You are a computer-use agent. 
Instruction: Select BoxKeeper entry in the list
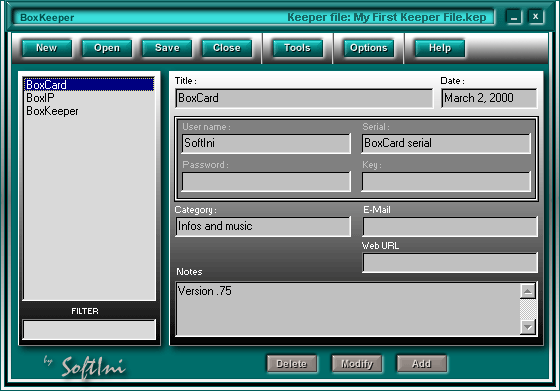tap(89, 111)
